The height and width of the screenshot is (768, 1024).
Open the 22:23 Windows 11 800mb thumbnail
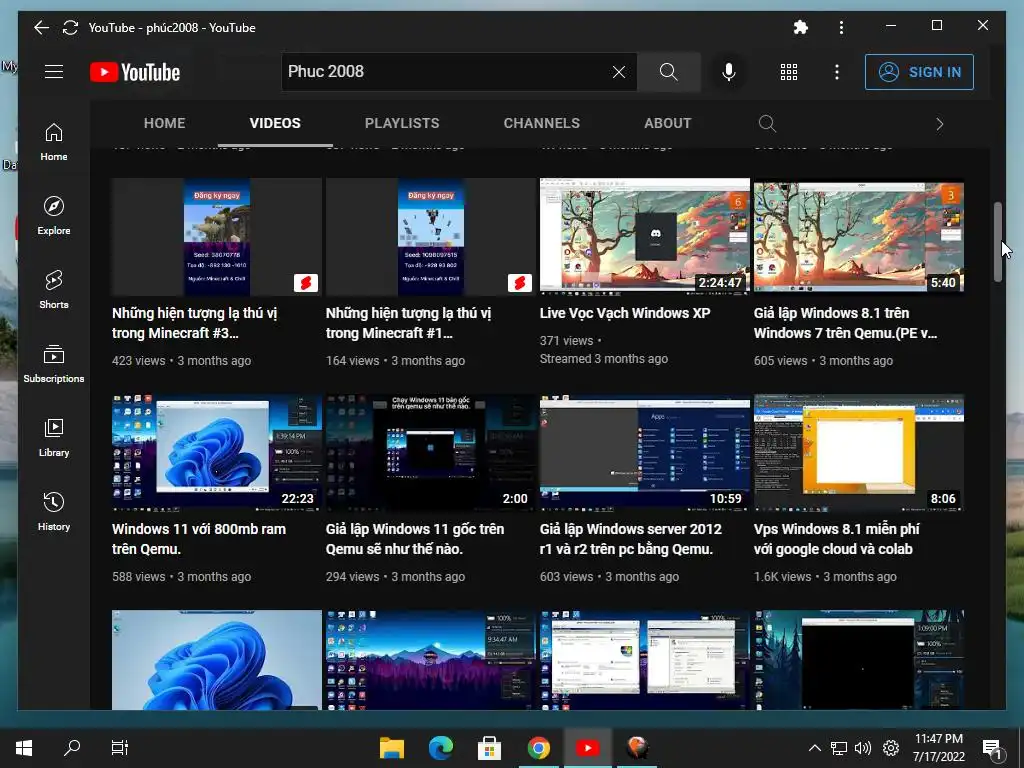[x=217, y=453]
